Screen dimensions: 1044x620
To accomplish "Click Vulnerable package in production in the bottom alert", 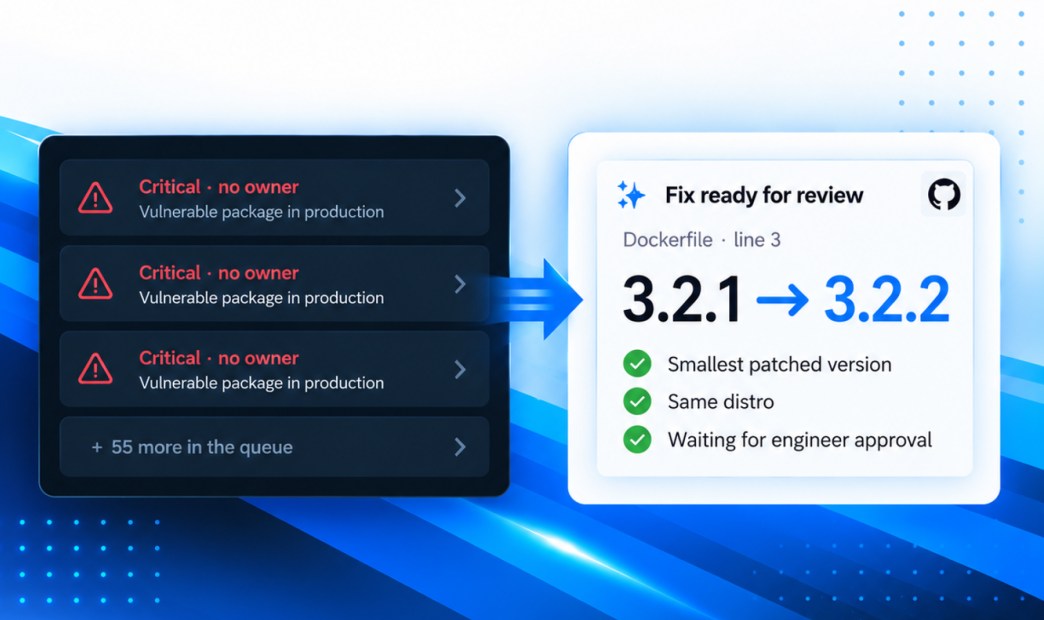I will (261, 383).
